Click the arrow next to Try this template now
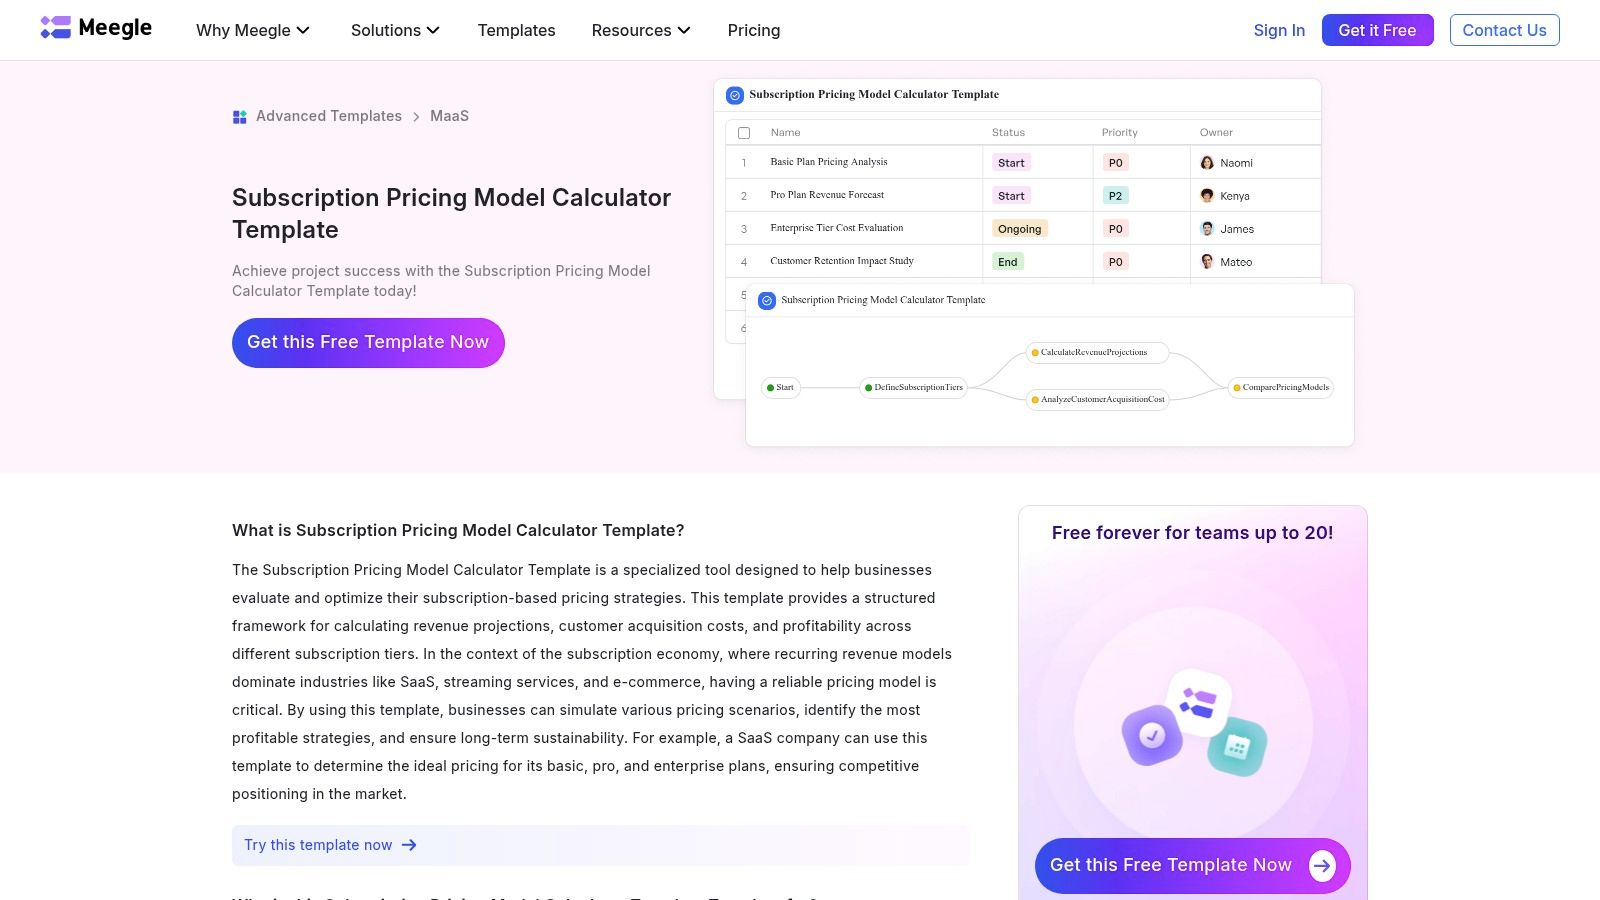This screenshot has height=900, width=1600. [x=409, y=845]
